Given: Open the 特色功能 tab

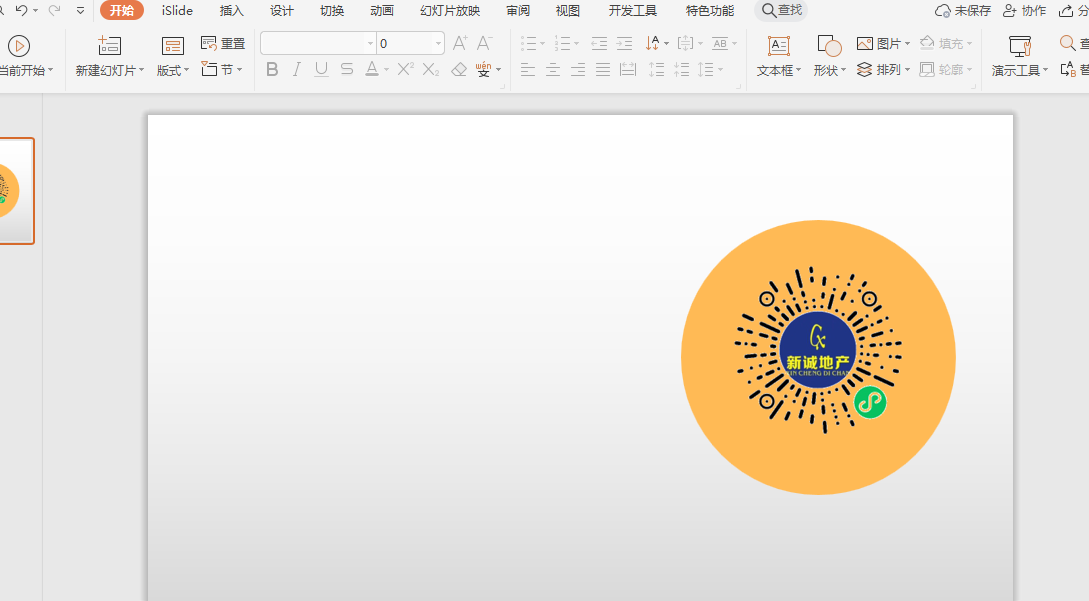Looking at the screenshot, I should (710, 10).
